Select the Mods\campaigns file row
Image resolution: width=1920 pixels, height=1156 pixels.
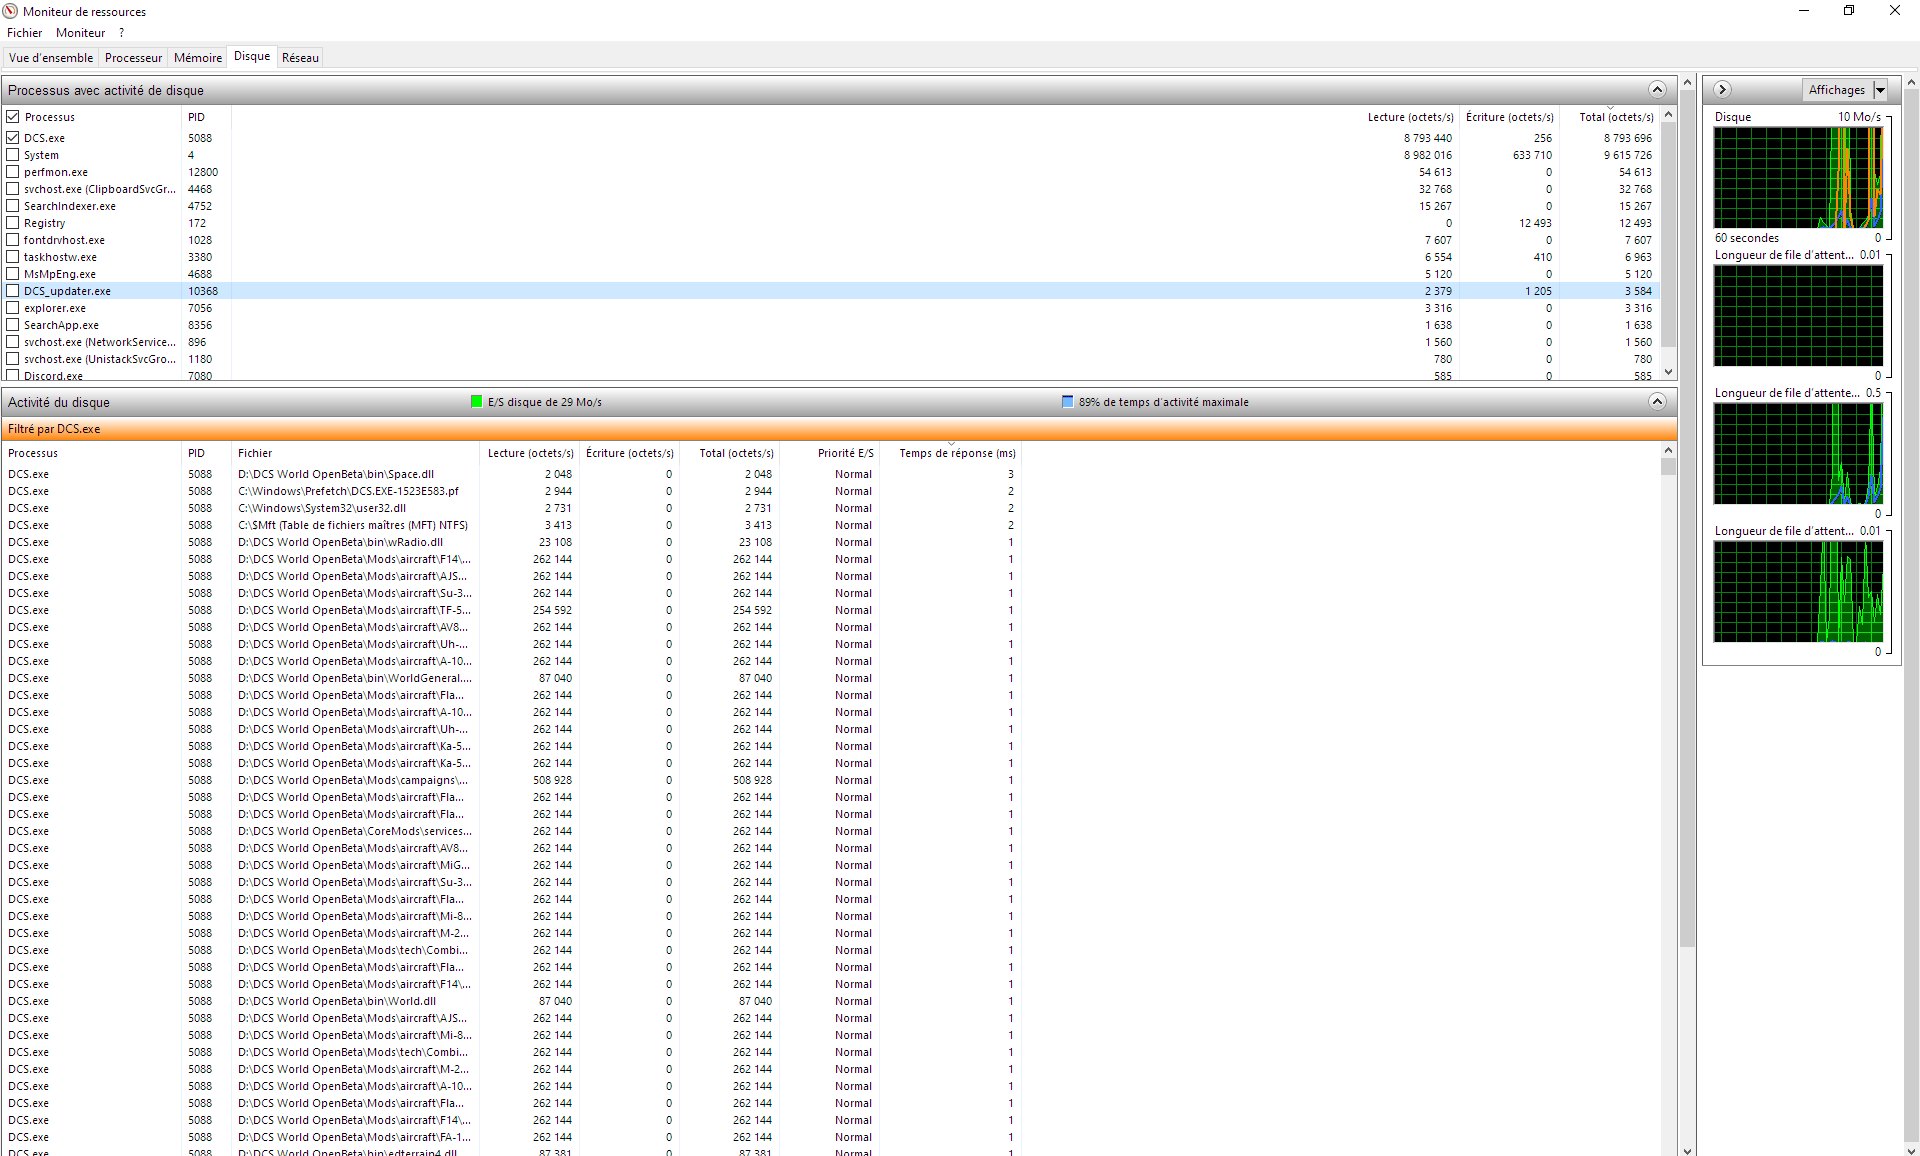tap(512, 780)
